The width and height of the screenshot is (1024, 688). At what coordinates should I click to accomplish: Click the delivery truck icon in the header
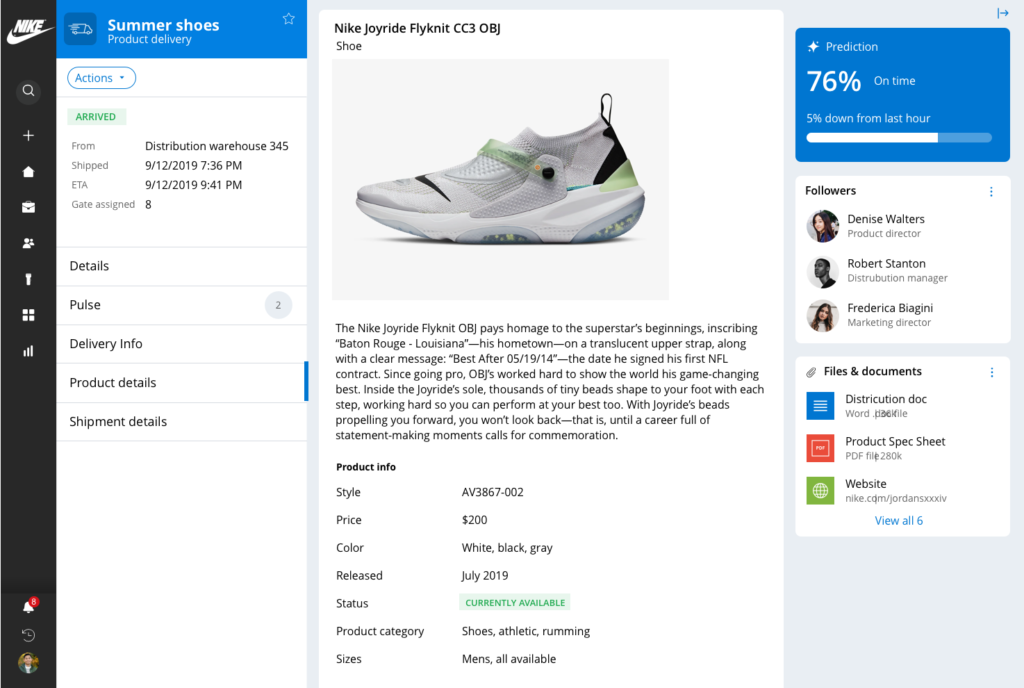click(x=80, y=29)
